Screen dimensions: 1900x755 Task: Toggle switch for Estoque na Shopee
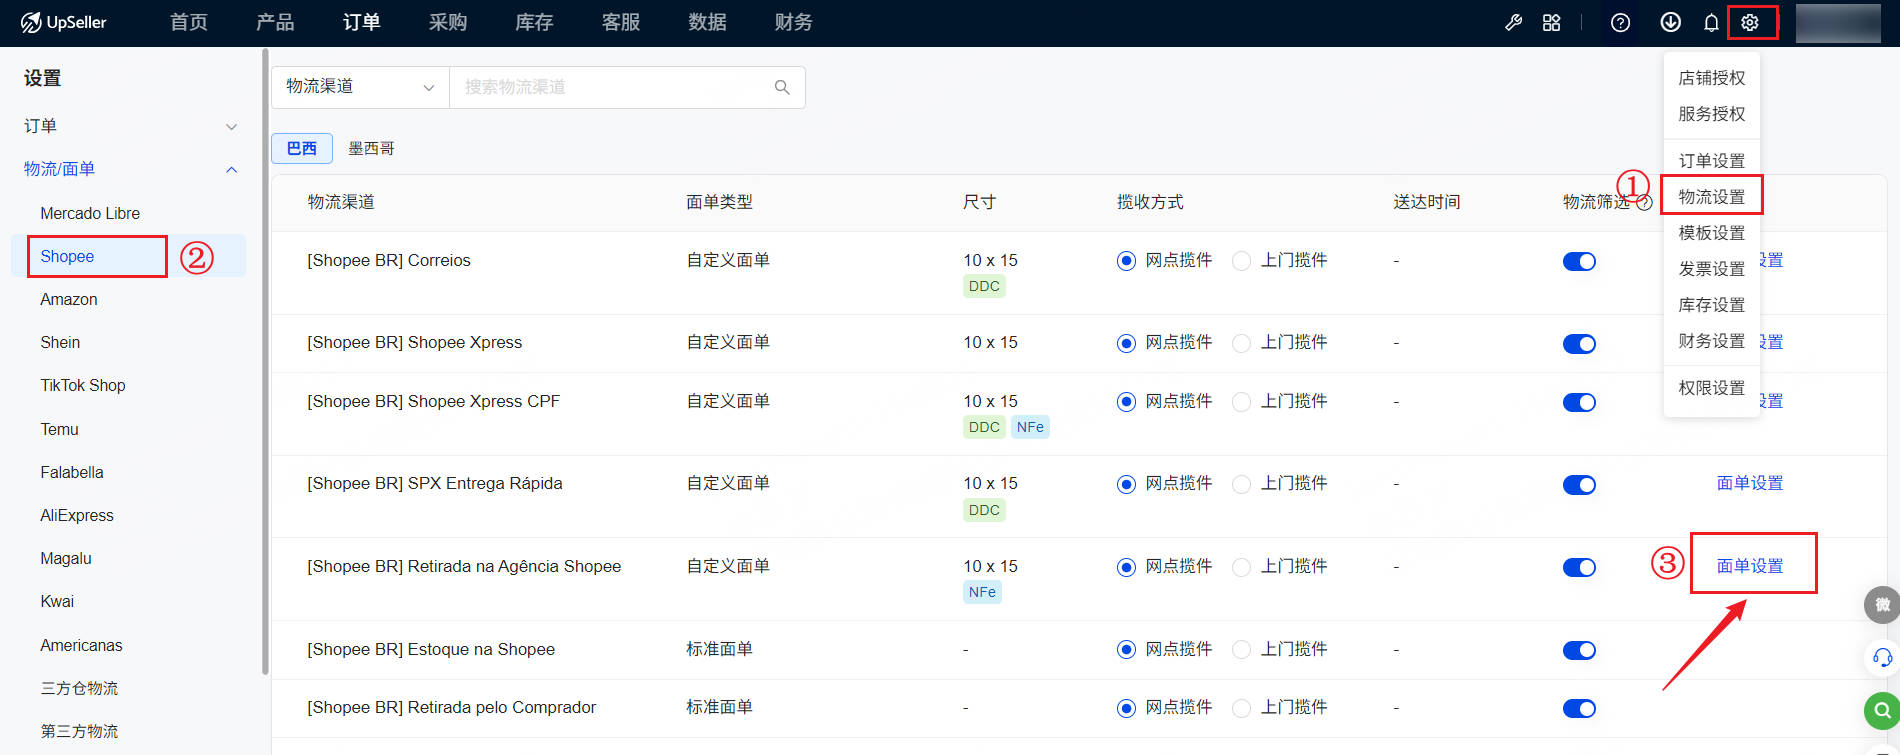click(1579, 650)
